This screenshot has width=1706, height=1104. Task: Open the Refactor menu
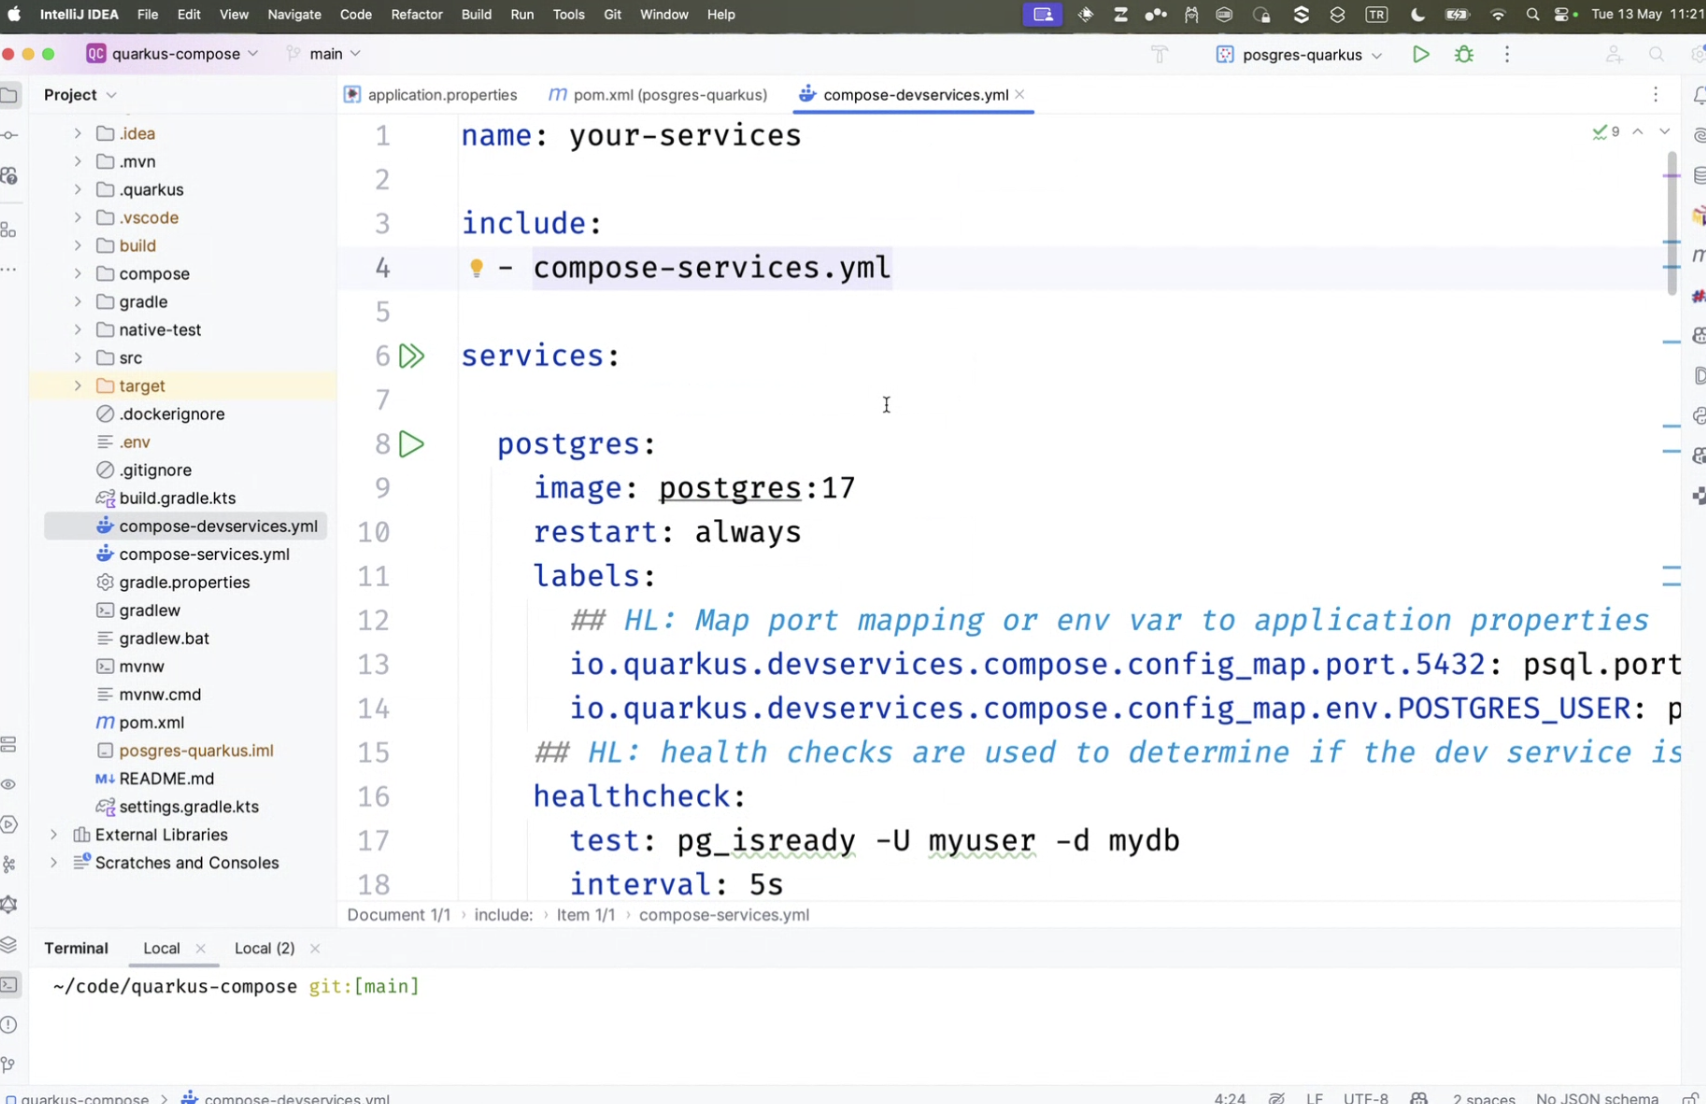(416, 15)
